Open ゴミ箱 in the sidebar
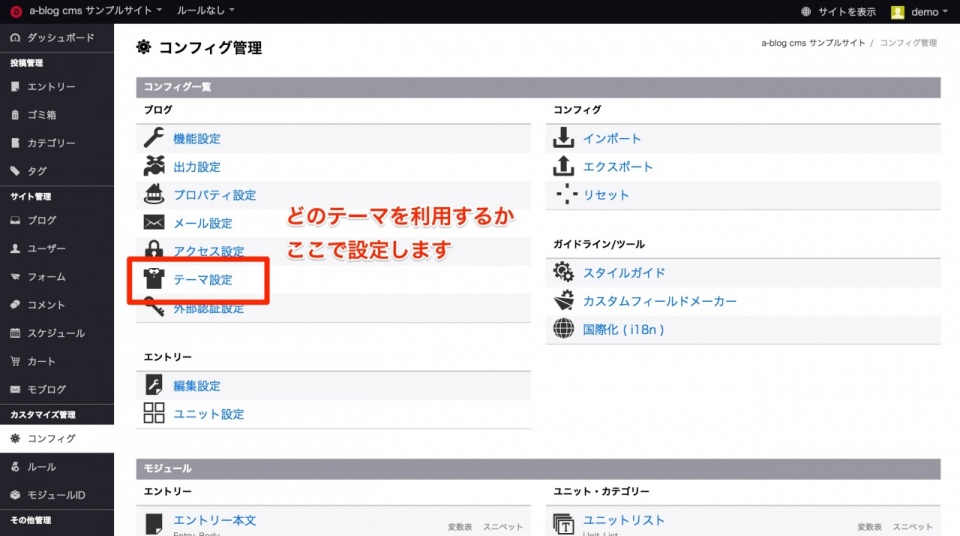Screen dimensions: 960x536 pyautogui.click(x=57, y=115)
